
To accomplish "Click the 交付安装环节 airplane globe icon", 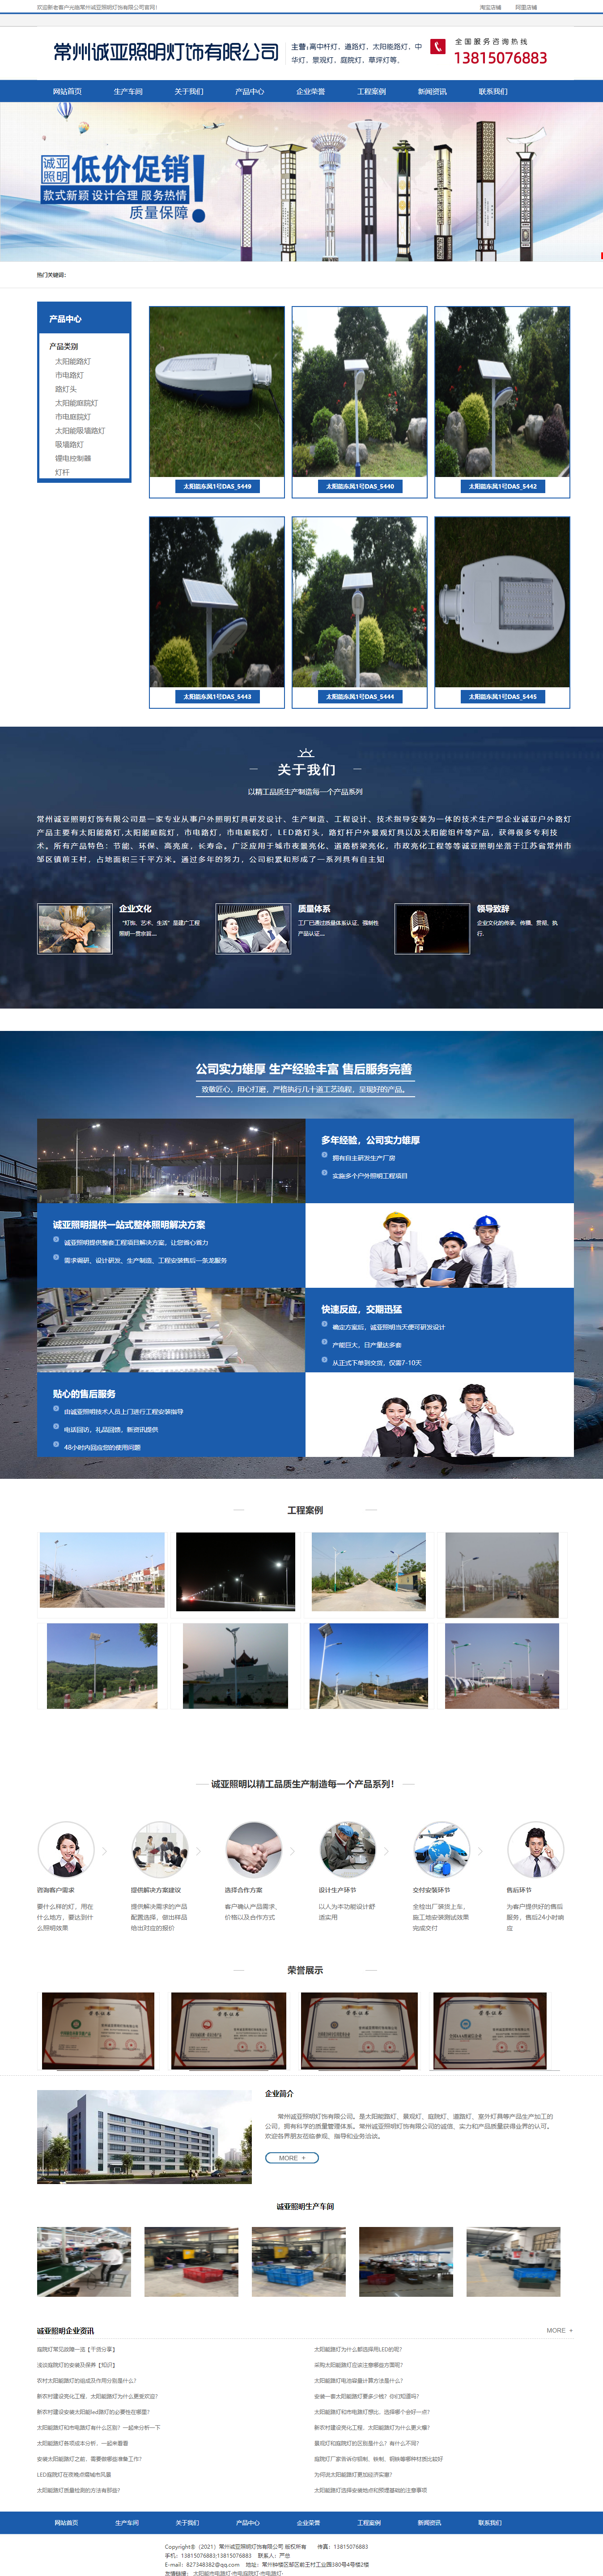I will pyautogui.click(x=441, y=1849).
